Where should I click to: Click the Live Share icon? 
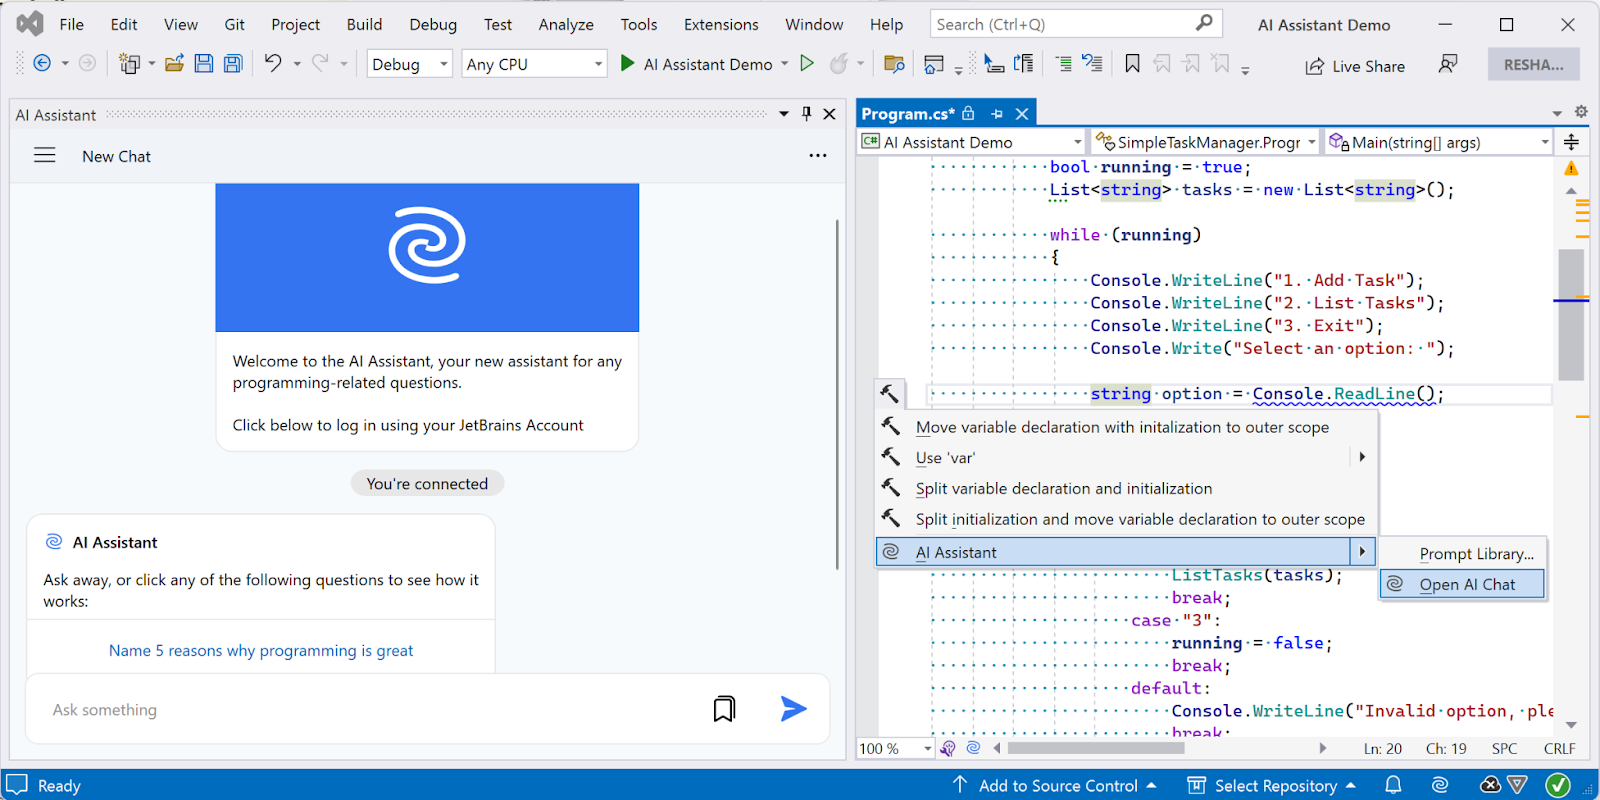pyautogui.click(x=1314, y=66)
